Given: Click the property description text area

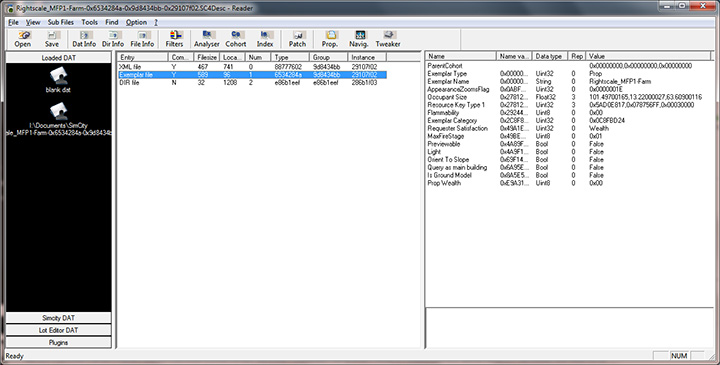Looking at the screenshot, I should [570, 328].
